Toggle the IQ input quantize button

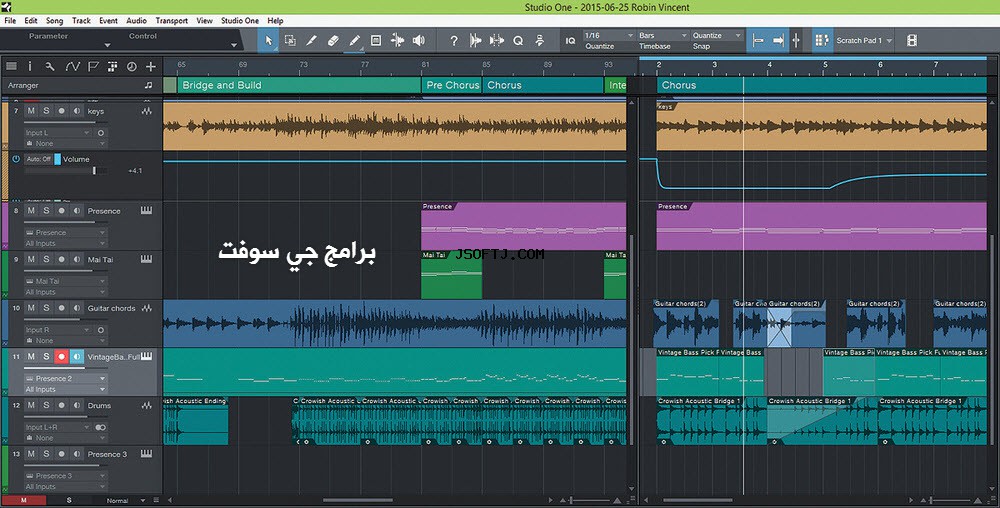[x=570, y=40]
